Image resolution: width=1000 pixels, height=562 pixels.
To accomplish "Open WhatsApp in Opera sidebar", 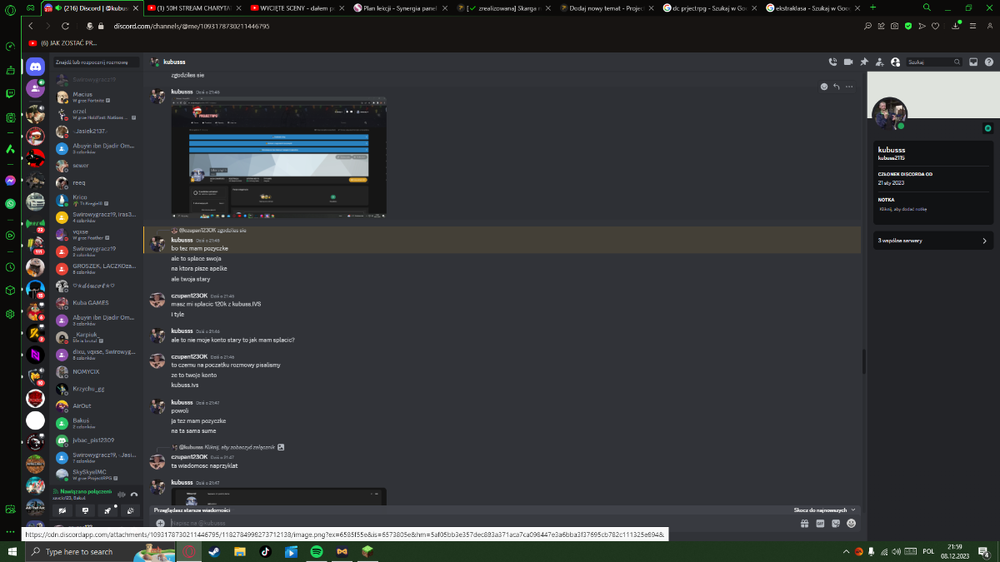I will [10, 204].
